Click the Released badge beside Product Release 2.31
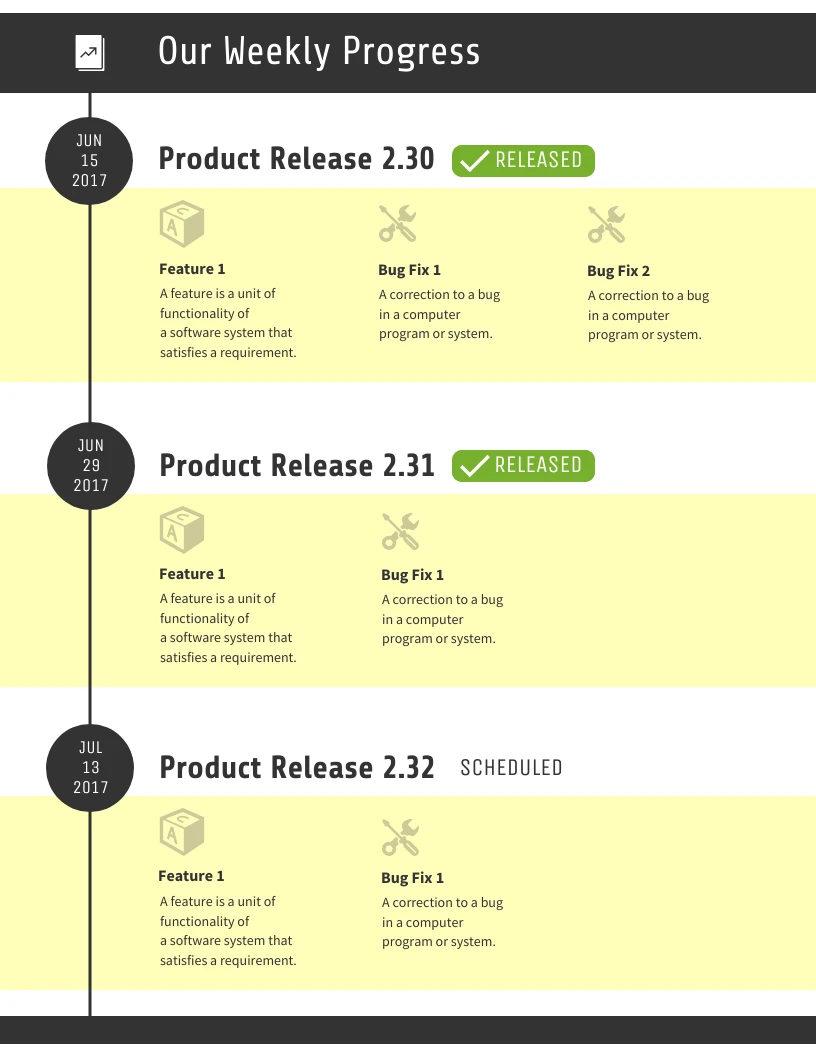 click(523, 465)
